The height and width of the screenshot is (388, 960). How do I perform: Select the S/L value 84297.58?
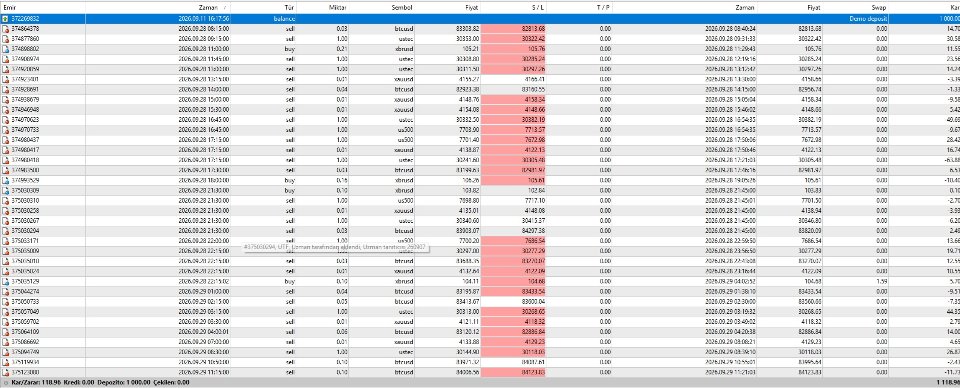[x=533, y=231]
